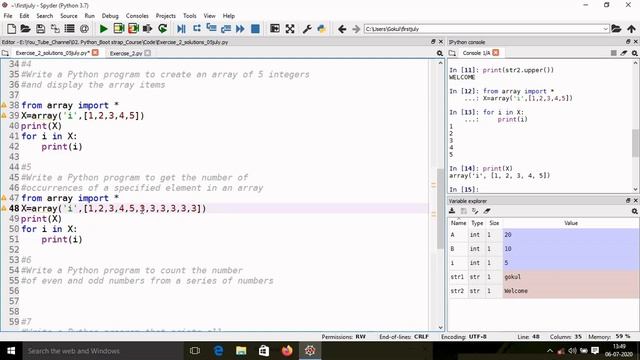Re-run last script icon
This screenshot has width=640, height=360.
coord(162,29)
